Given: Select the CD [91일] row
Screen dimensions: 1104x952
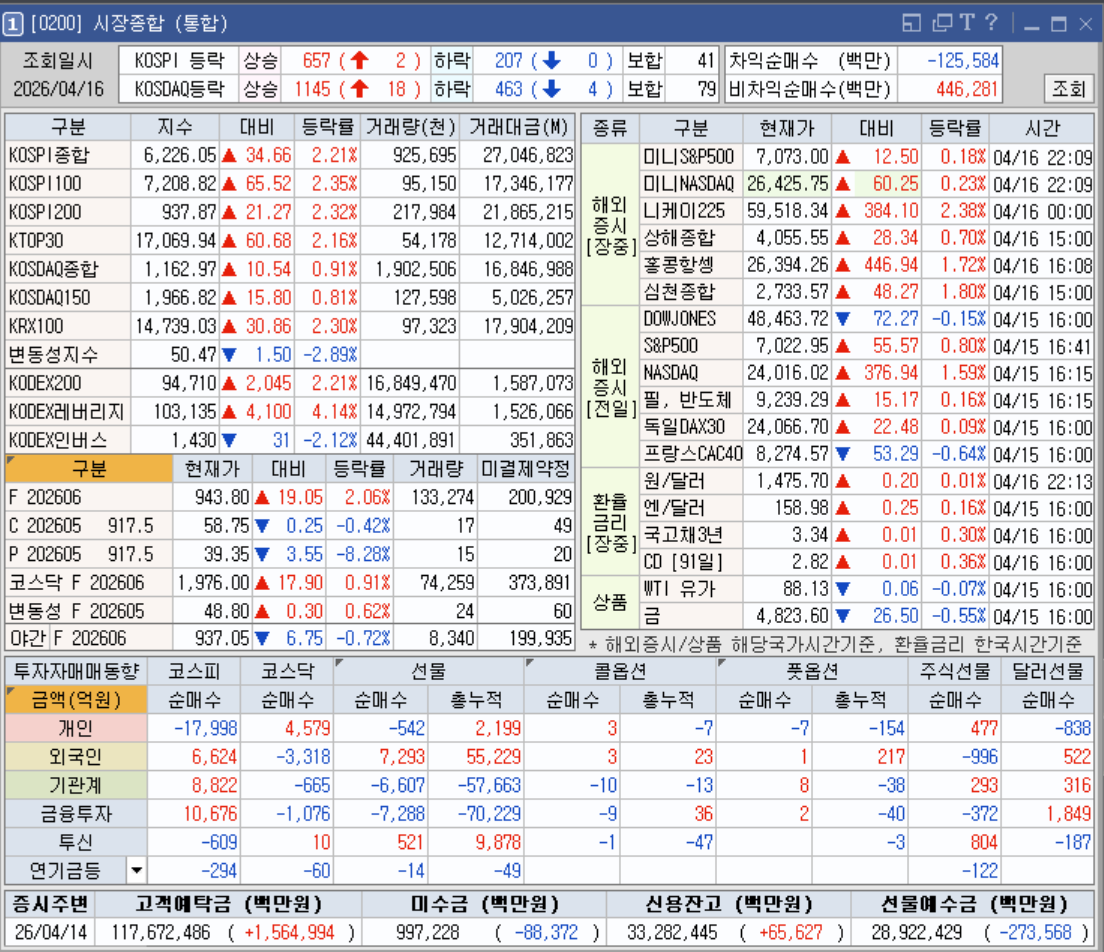Looking at the screenshot, I should click(x=691, y=562).
